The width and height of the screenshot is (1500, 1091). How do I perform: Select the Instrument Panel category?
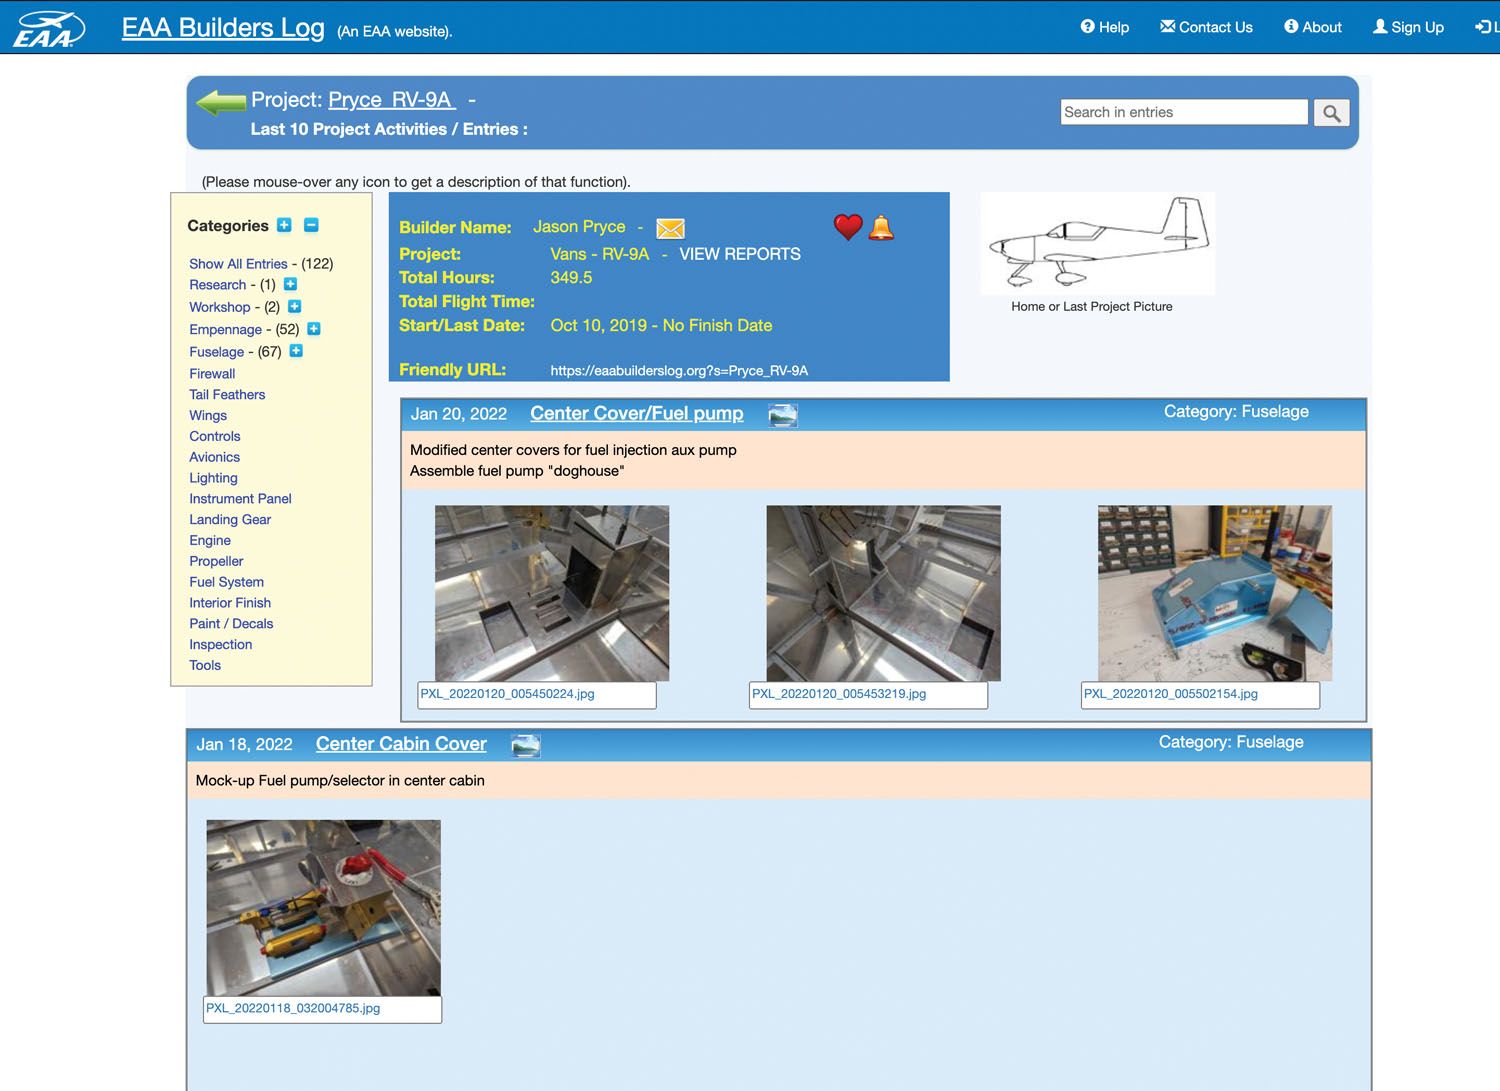pyautogui.click(x=240, y=499)
